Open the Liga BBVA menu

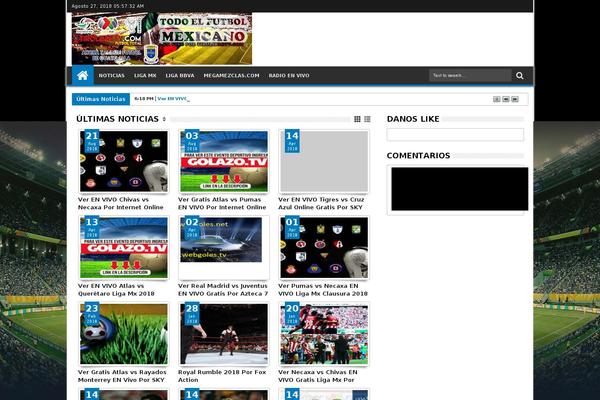[180, 75]
